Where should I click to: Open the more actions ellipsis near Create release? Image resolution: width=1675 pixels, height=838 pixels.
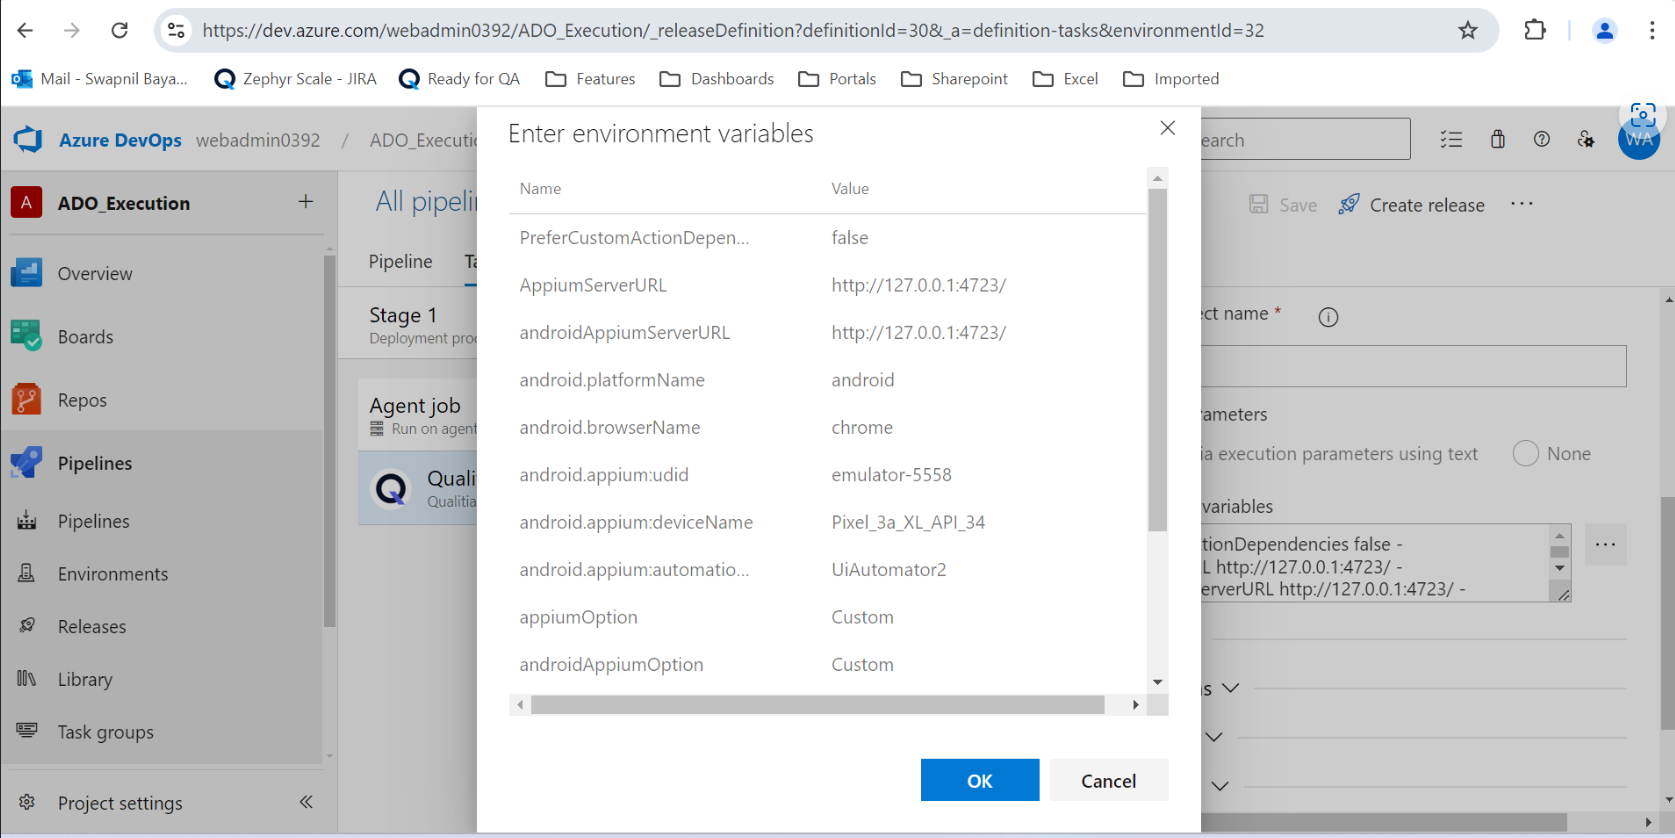1521,204
